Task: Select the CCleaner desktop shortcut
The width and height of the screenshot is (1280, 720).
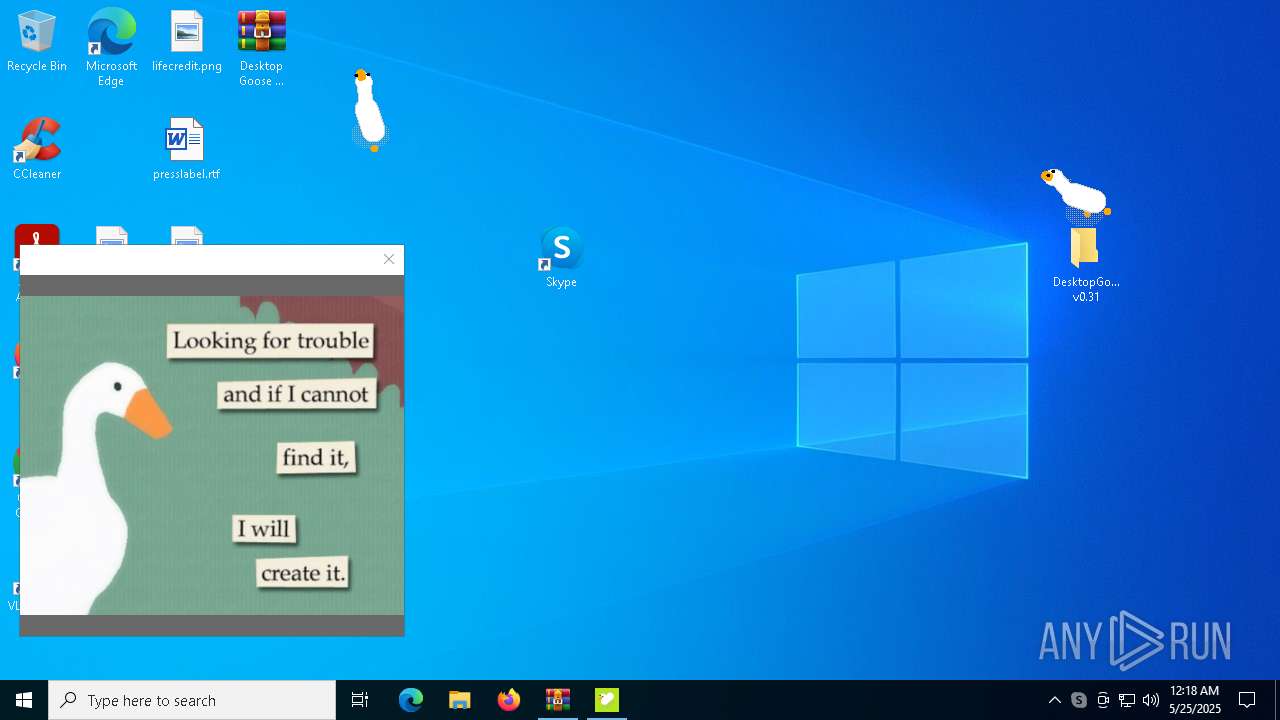Action: pyautogui.click(x=37, y=150)
